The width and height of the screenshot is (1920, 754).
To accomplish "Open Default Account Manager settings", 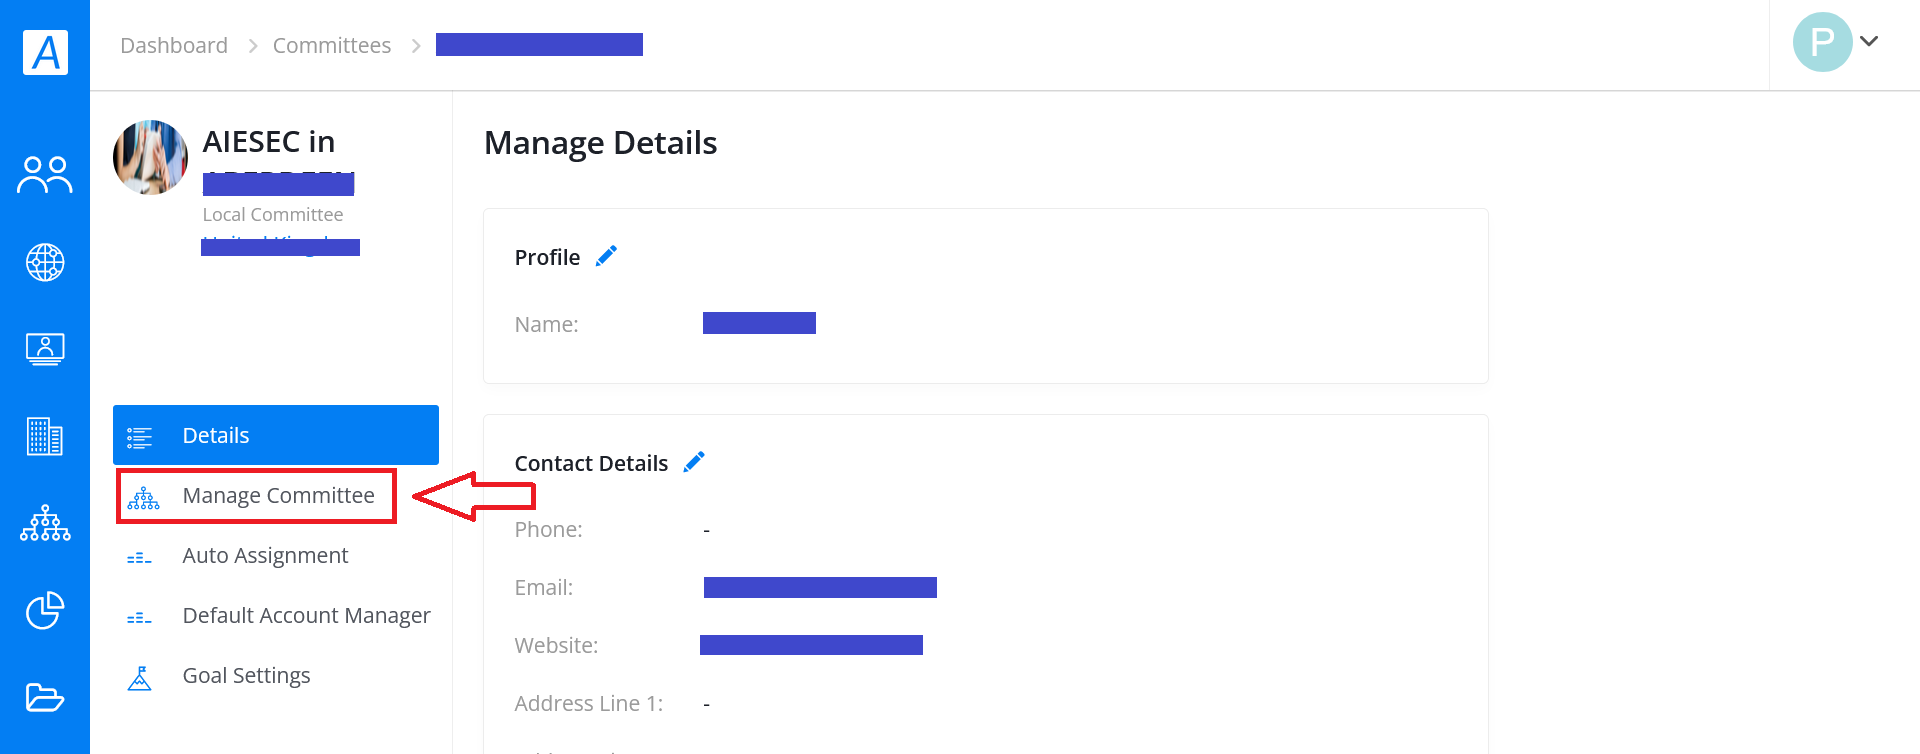I will point(276,616).
